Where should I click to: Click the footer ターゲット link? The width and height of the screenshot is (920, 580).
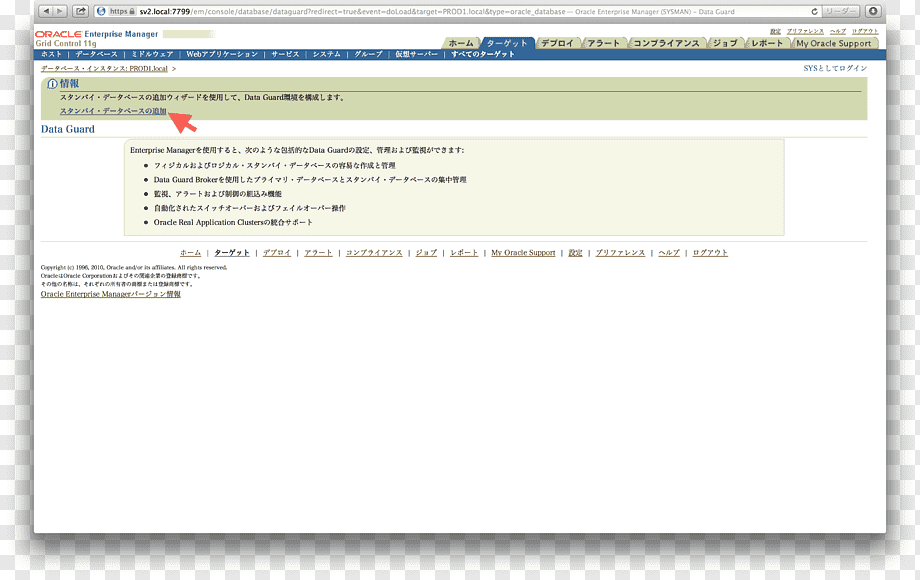click(232, 253)
